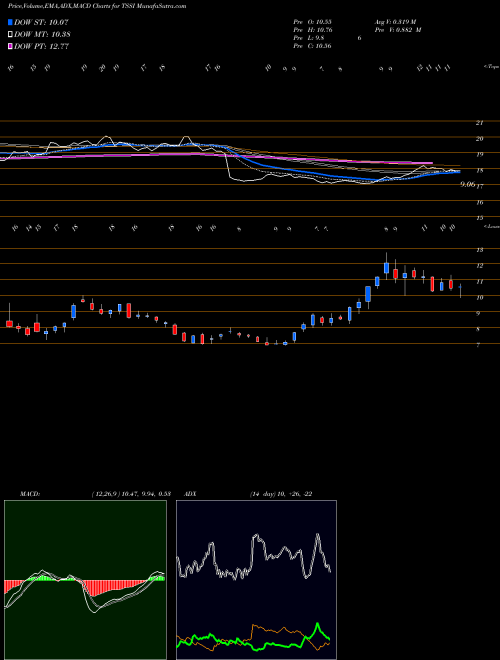Screen dimensions: 500x660
Task: Click the 'Pre V: 0.882 M' value
Action: click(397, 30)
